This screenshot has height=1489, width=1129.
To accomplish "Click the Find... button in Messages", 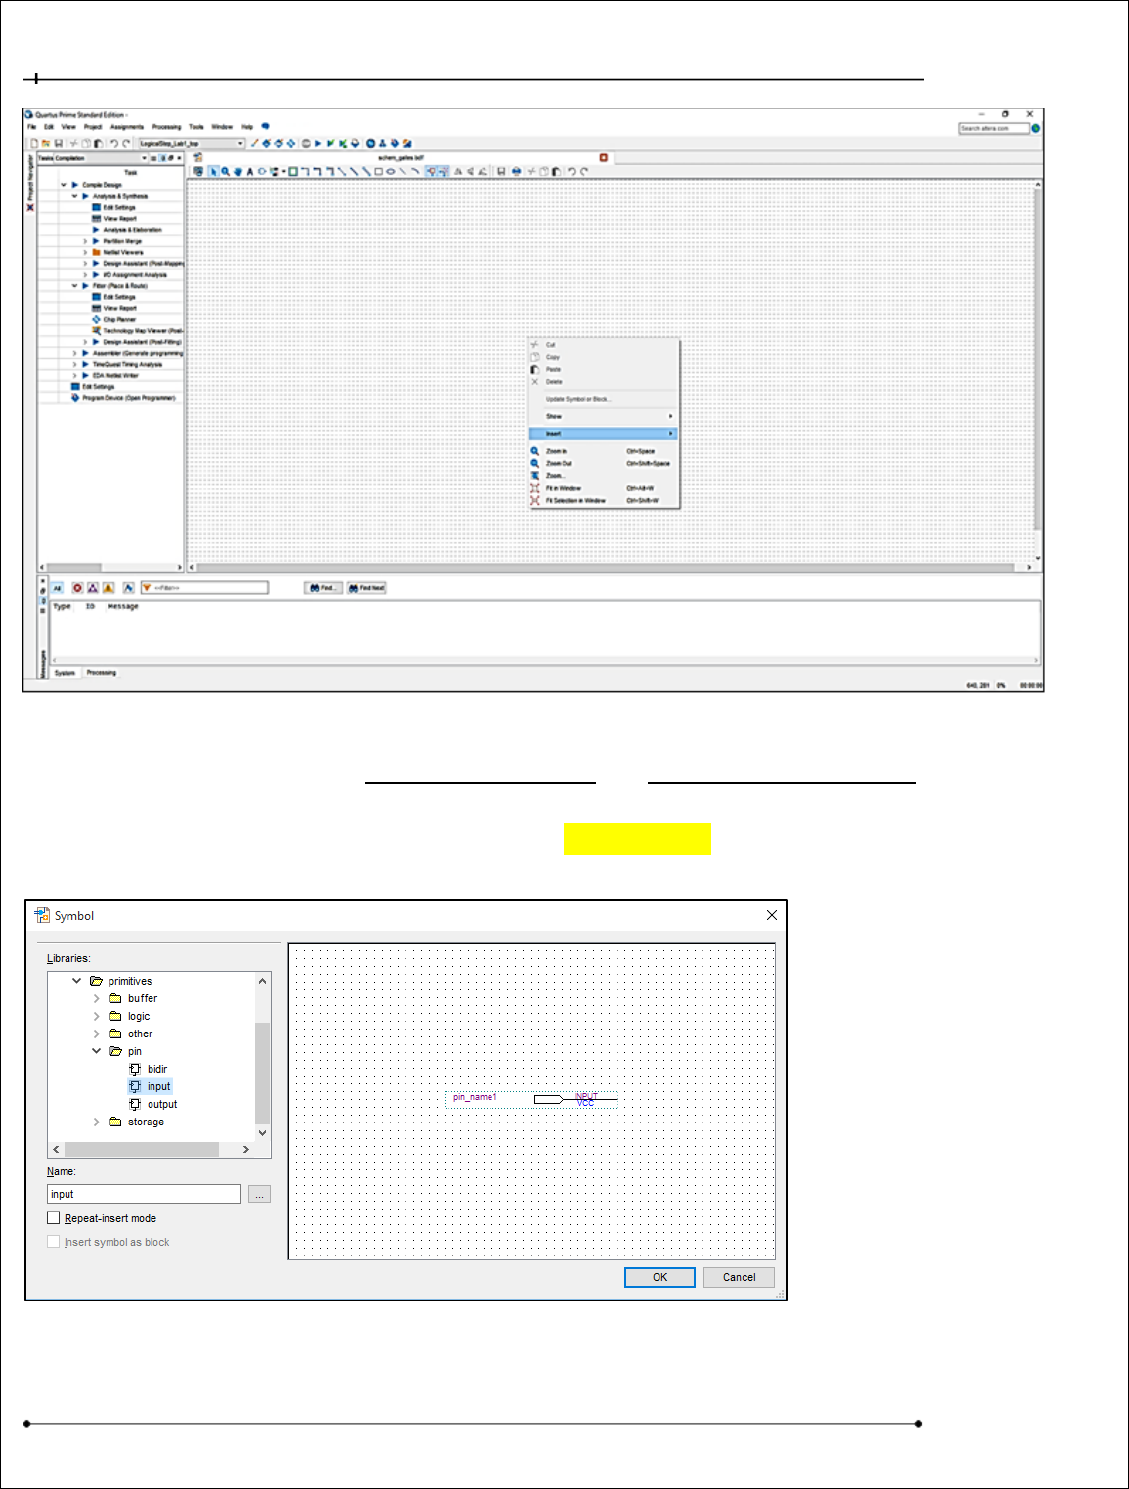I will tap(323, 588).
